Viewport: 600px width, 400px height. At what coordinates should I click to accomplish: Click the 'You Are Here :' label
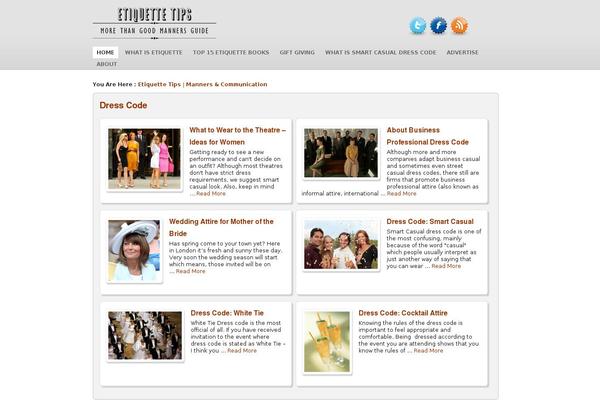pyautogui.click(x=114, y=84)
